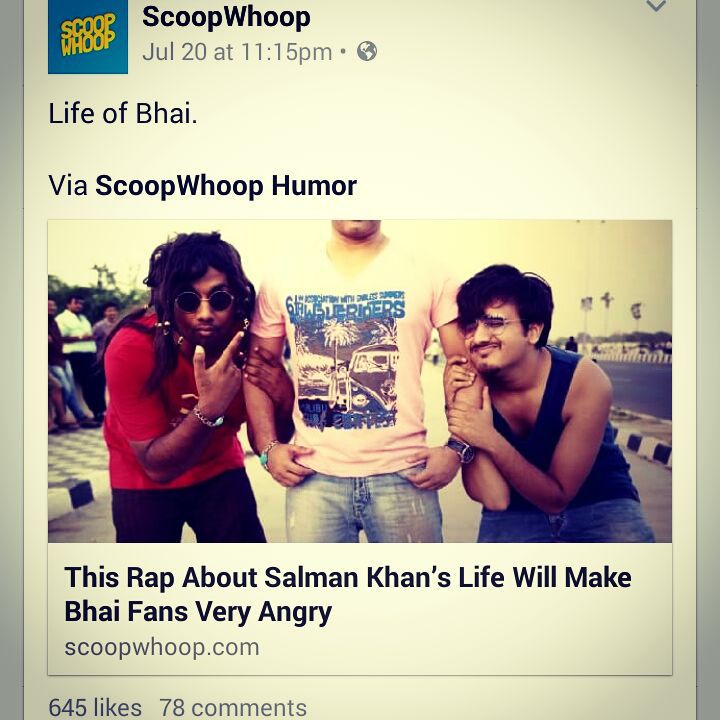Click the pink t-shirt graphic in photo
Image resolution: width=720 pixels, height=720 pixels.
click(348, 360)
